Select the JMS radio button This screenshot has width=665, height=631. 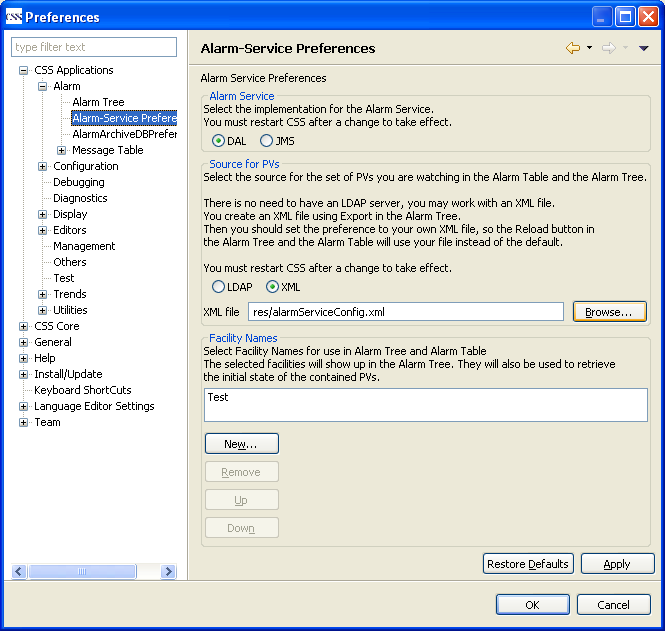pos(266,141)
